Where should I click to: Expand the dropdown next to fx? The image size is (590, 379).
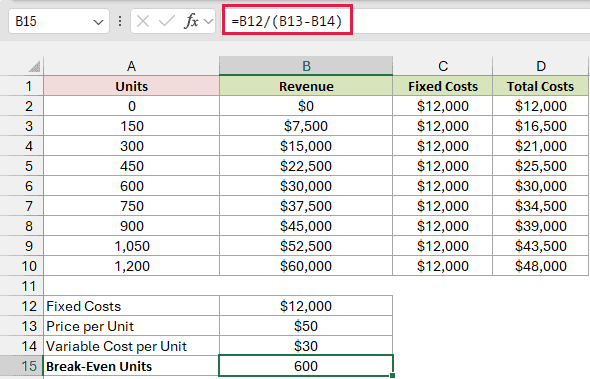click(208, 21)
